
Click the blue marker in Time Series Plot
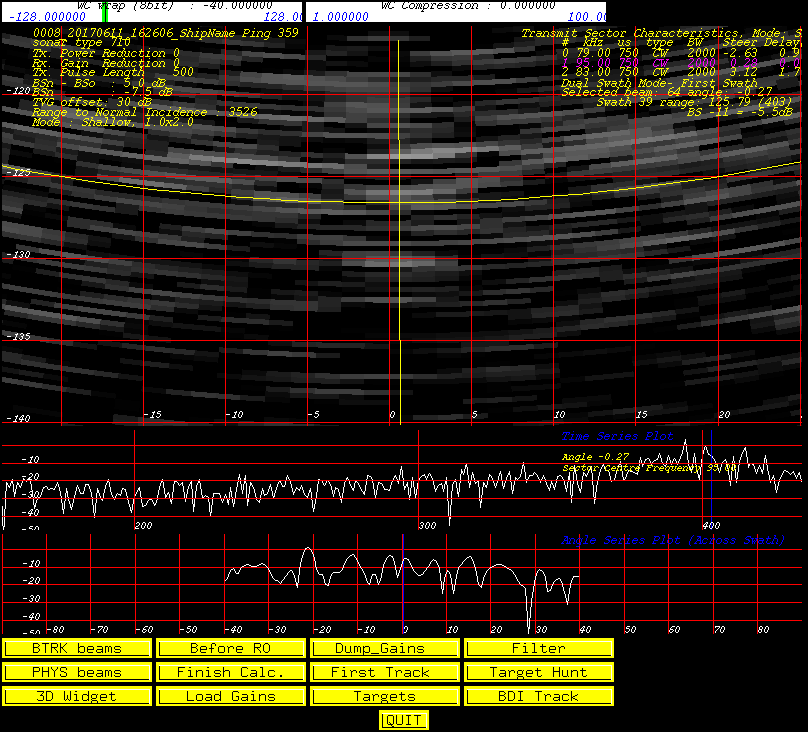711,476
